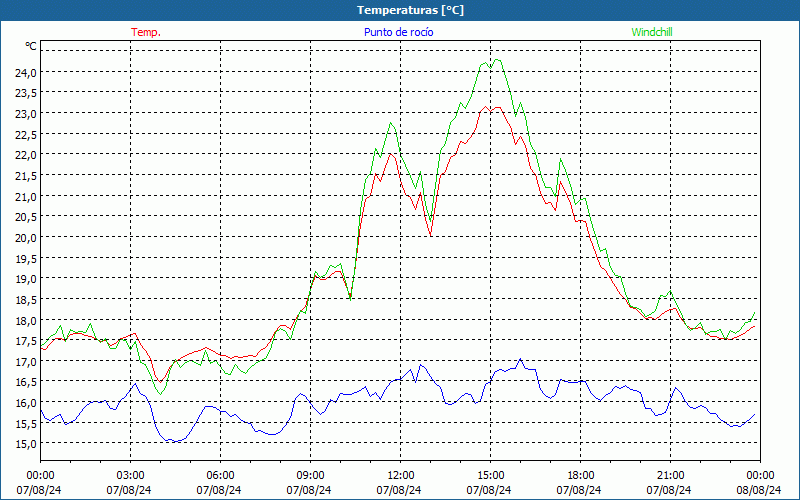Click the '17,5' y-axis value
Viewport: 800px width, 500px height.
[26, 341]
